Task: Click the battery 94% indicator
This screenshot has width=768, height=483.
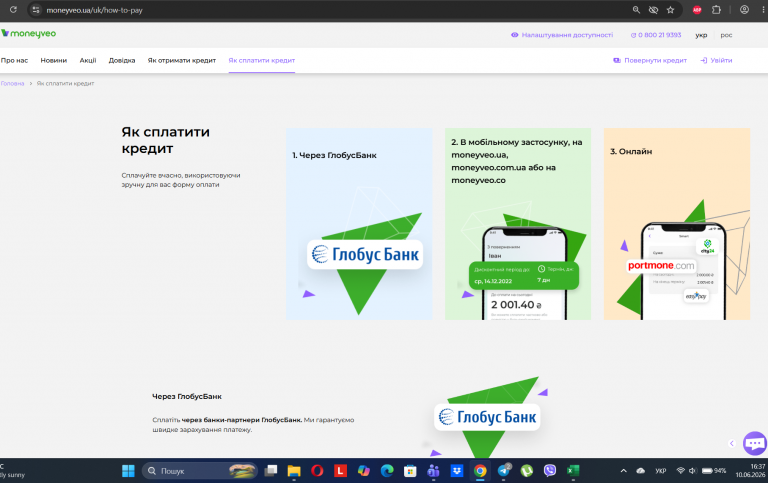Action: [714, 471]
